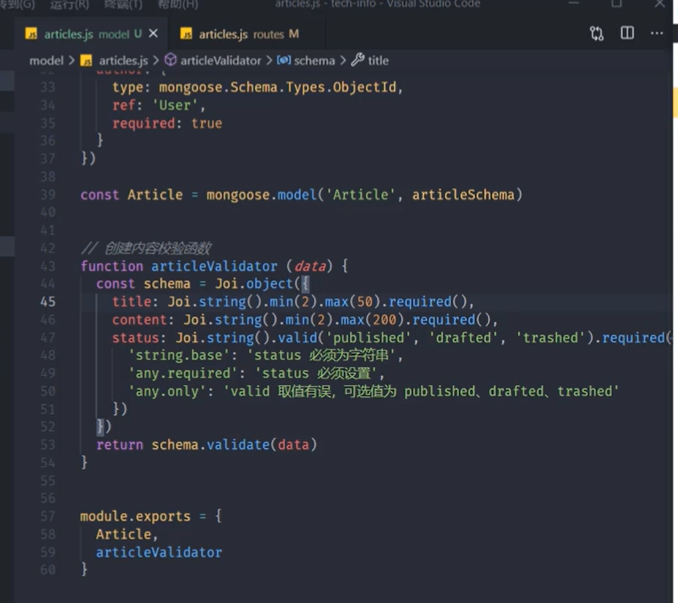
Task: Expand breadcrumb chevron after model
Action: coord(71,61)
